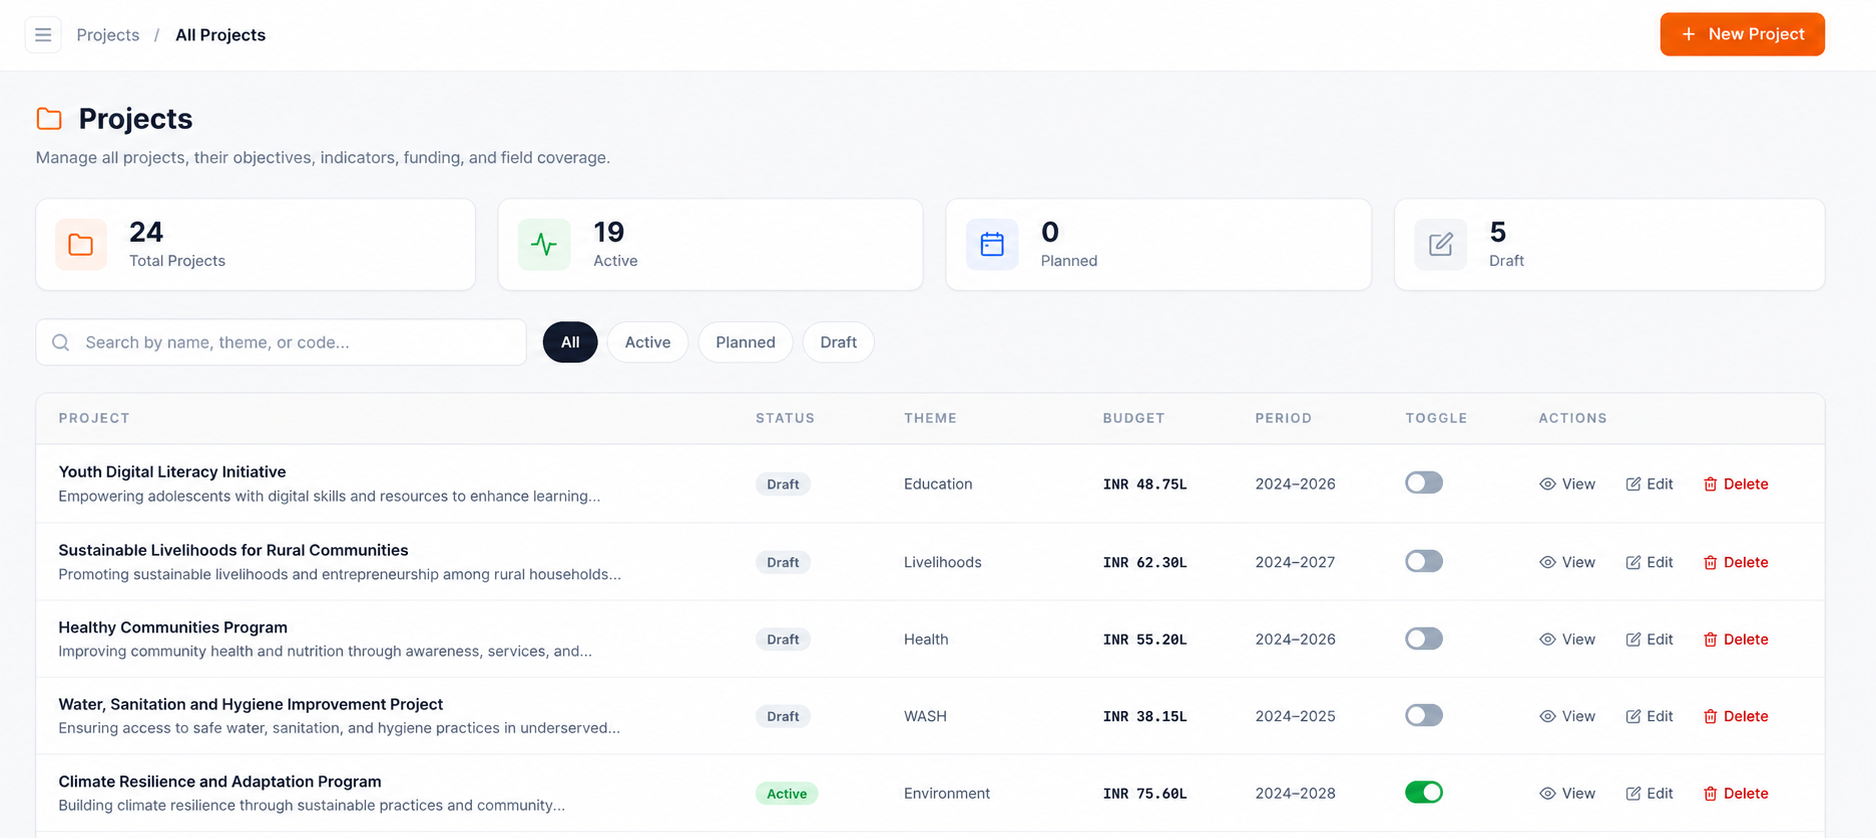View Sustainable Livelihoods for Rural Communities
1876x838 pixels.
coord(1567,562)
